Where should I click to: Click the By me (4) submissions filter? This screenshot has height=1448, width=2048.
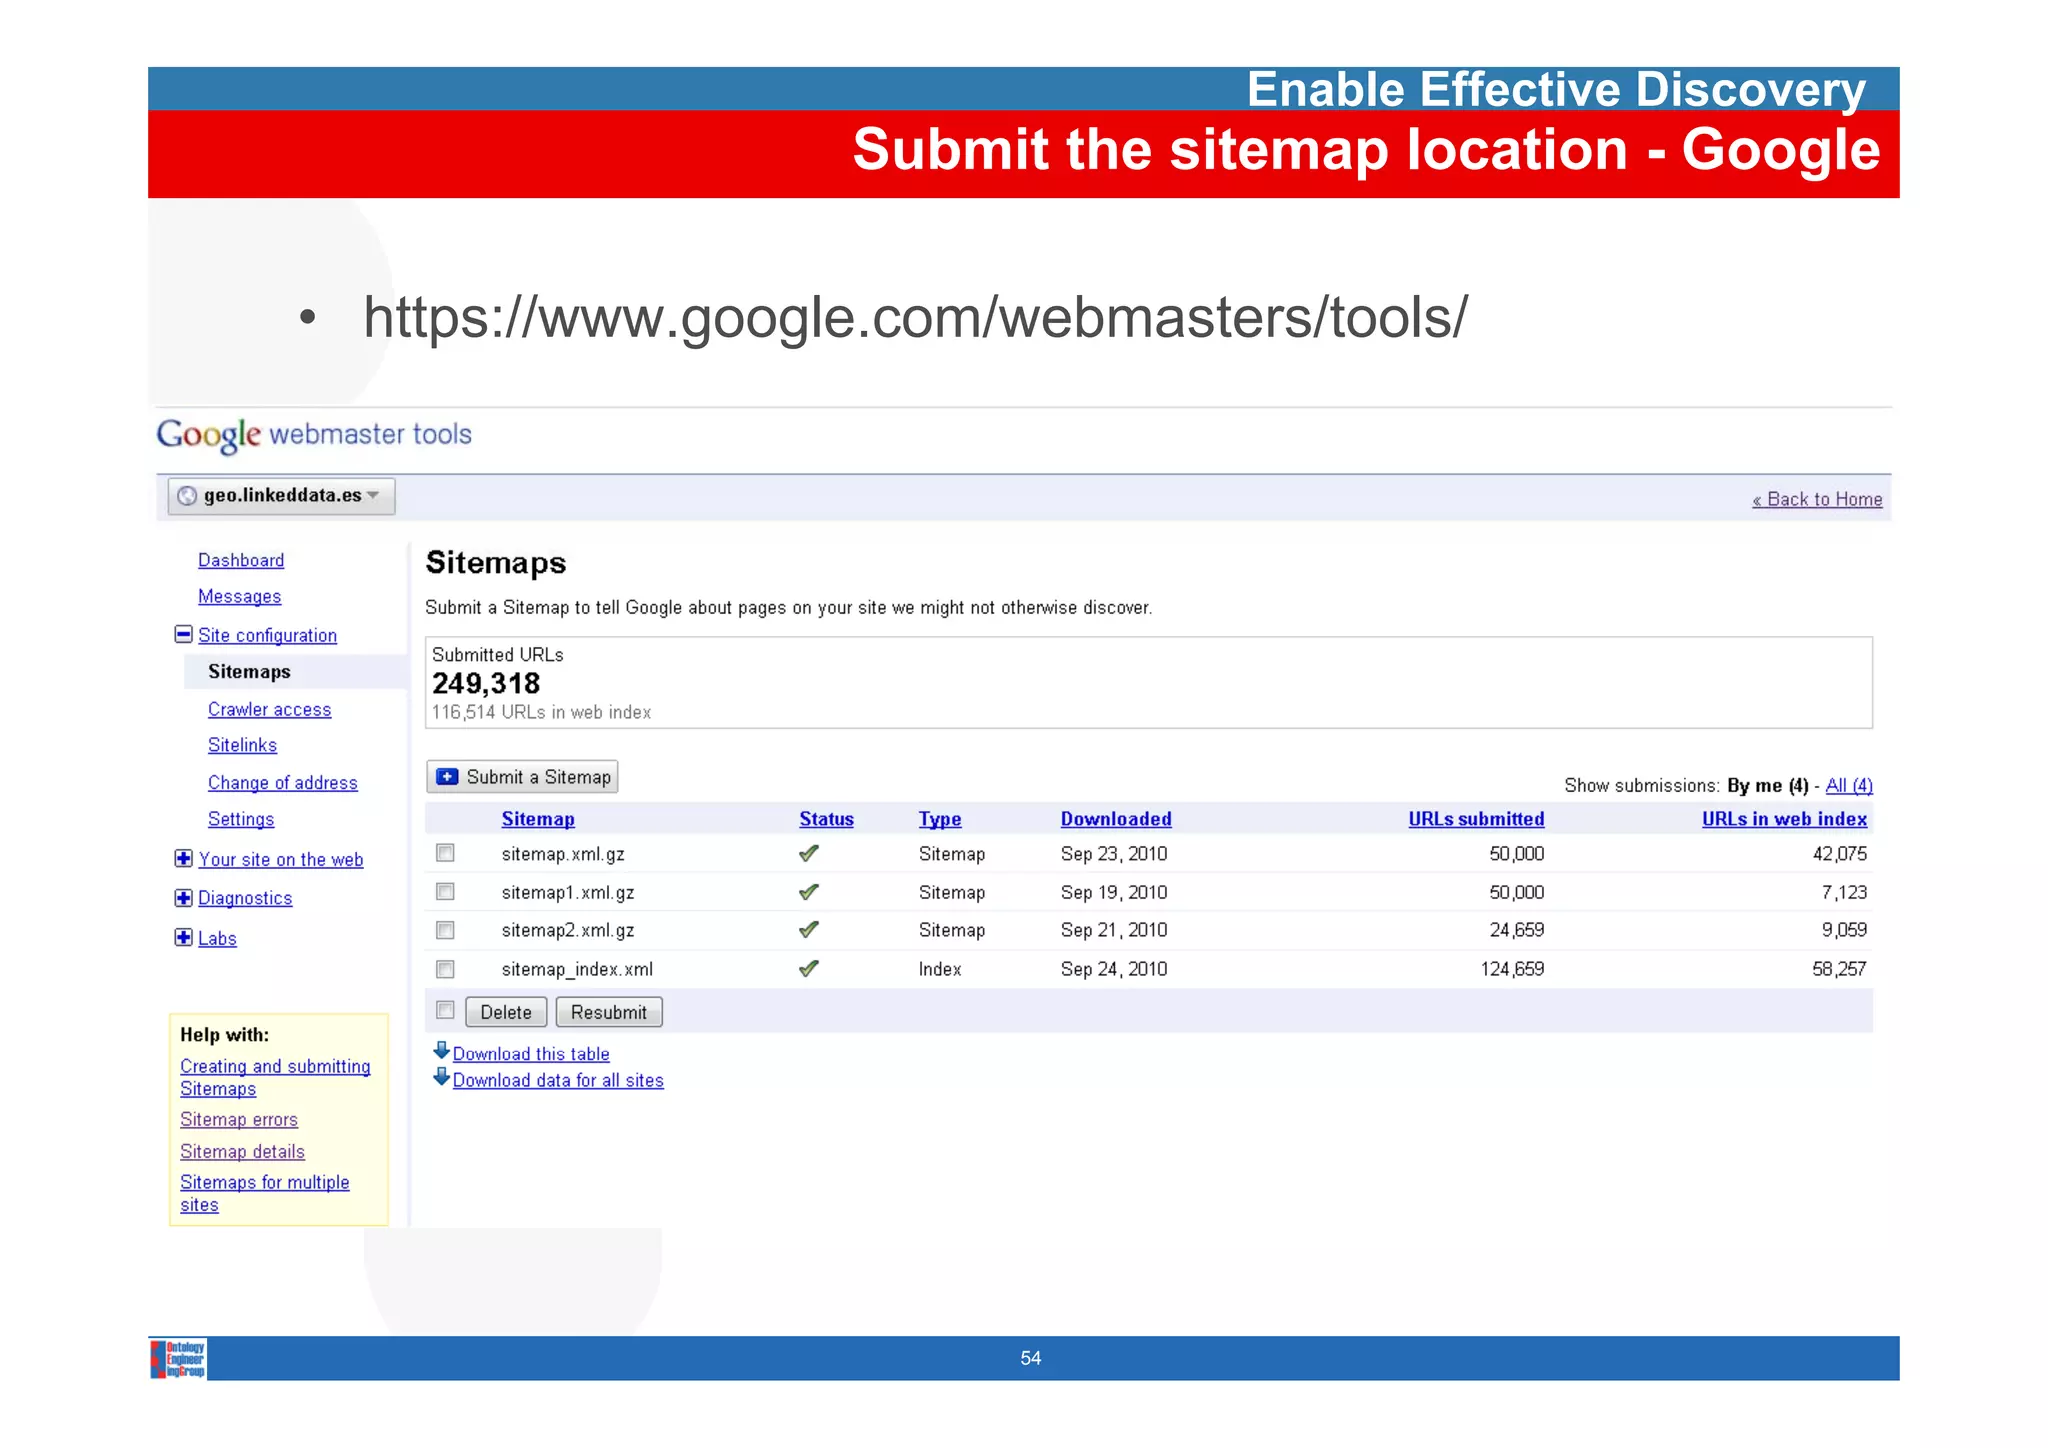pos(1768,786)
